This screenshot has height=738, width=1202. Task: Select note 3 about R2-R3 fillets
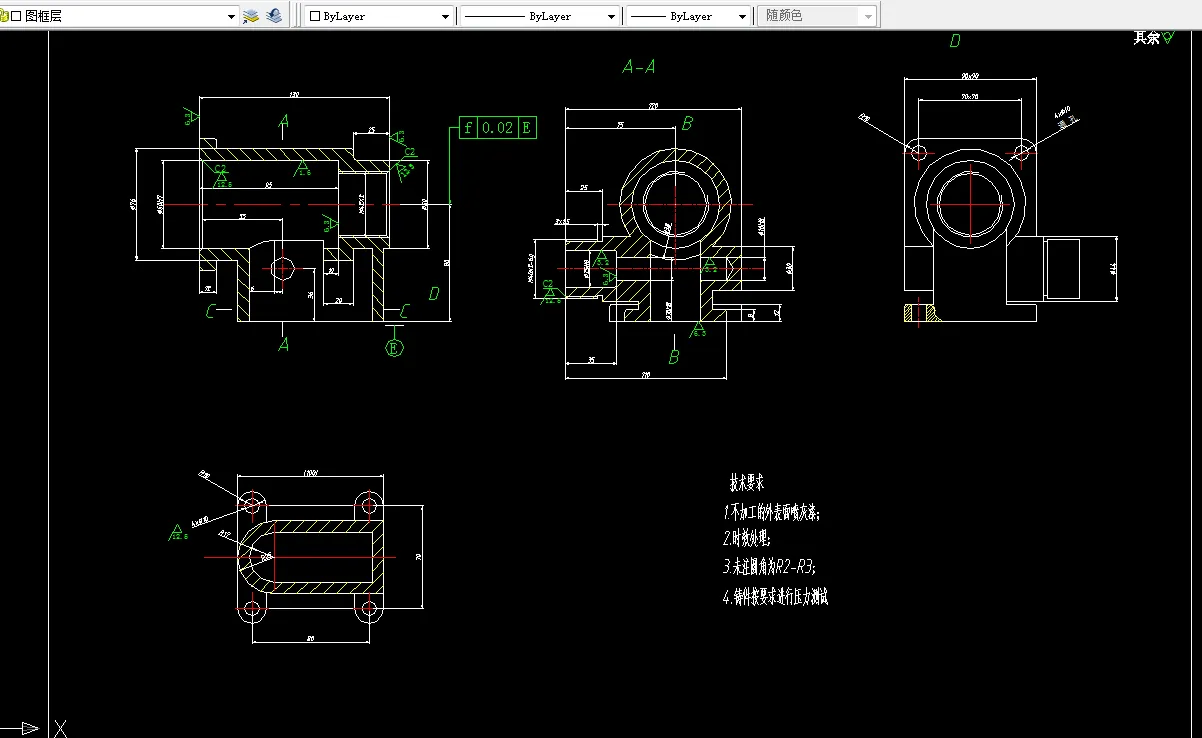pos(769,566)
